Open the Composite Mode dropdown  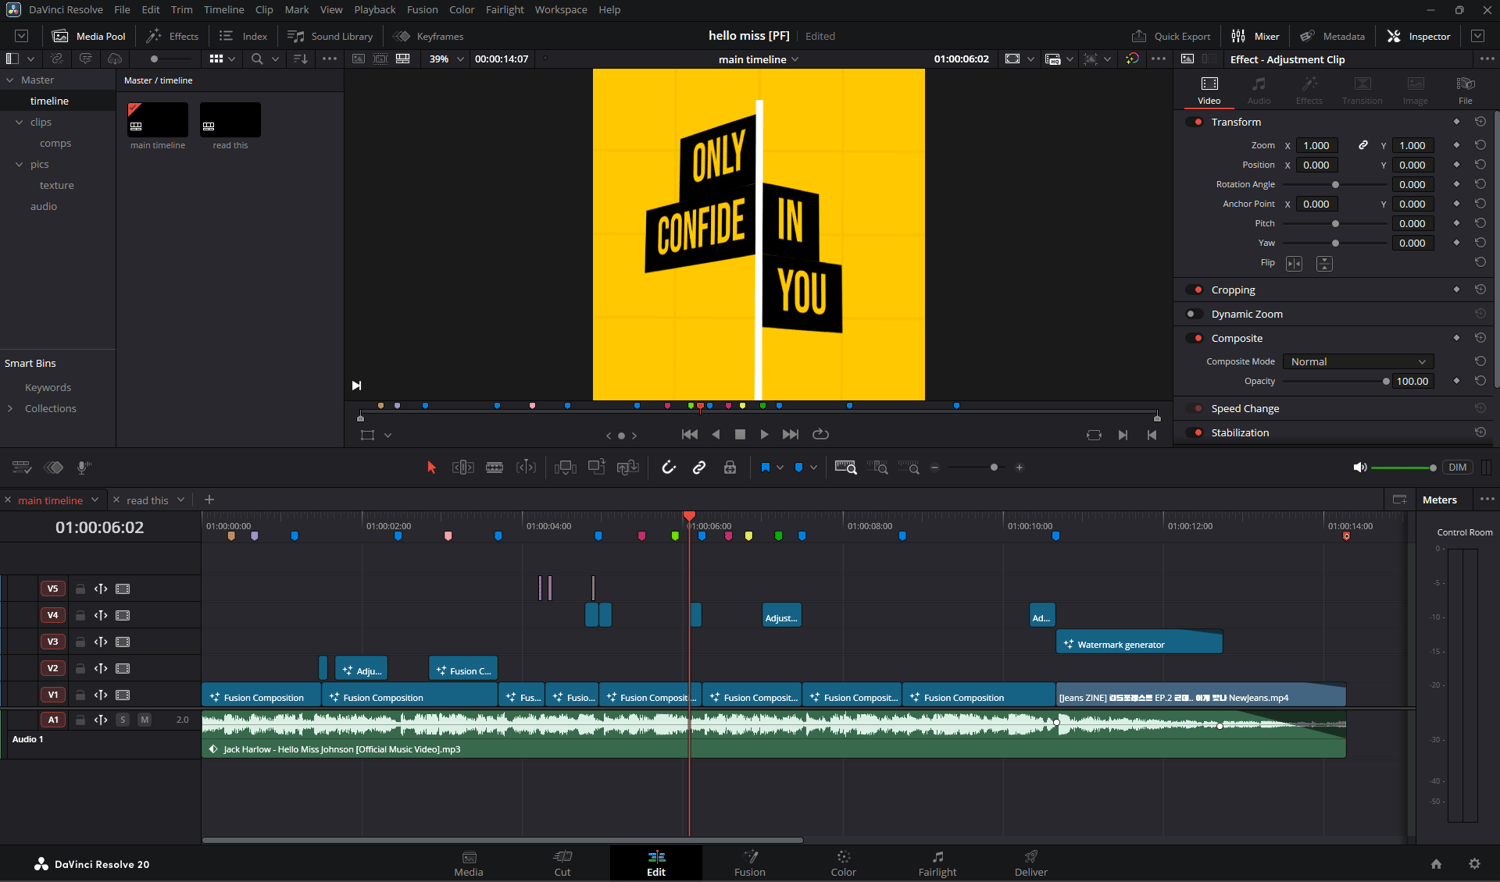(1357, 362)
